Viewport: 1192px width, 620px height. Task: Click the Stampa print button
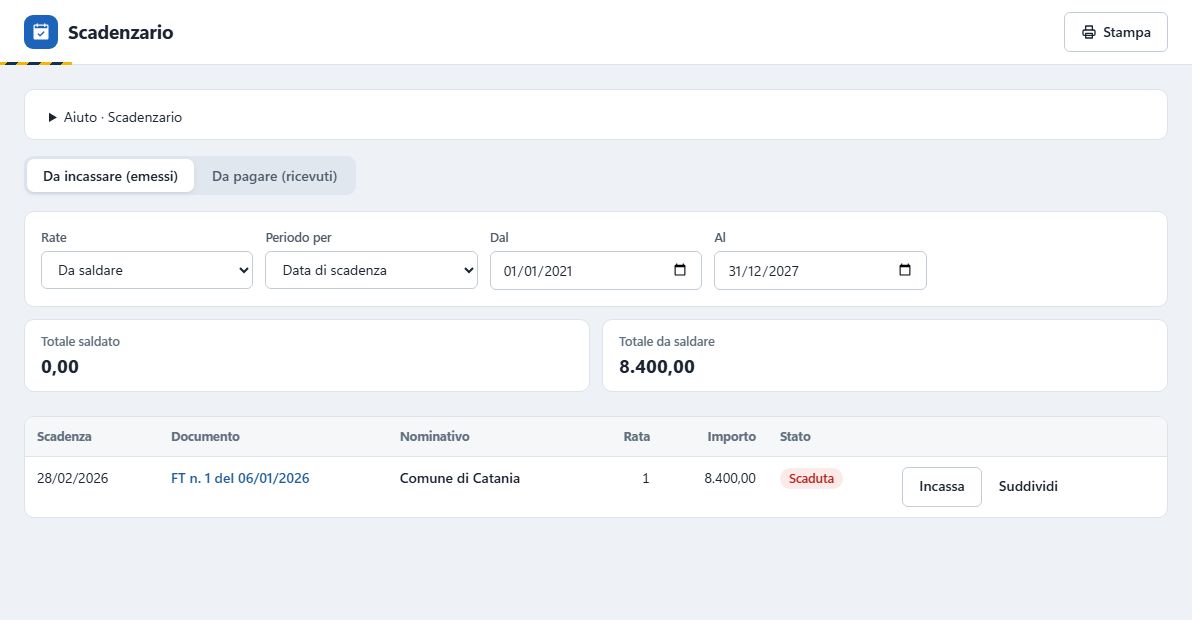1115,32
